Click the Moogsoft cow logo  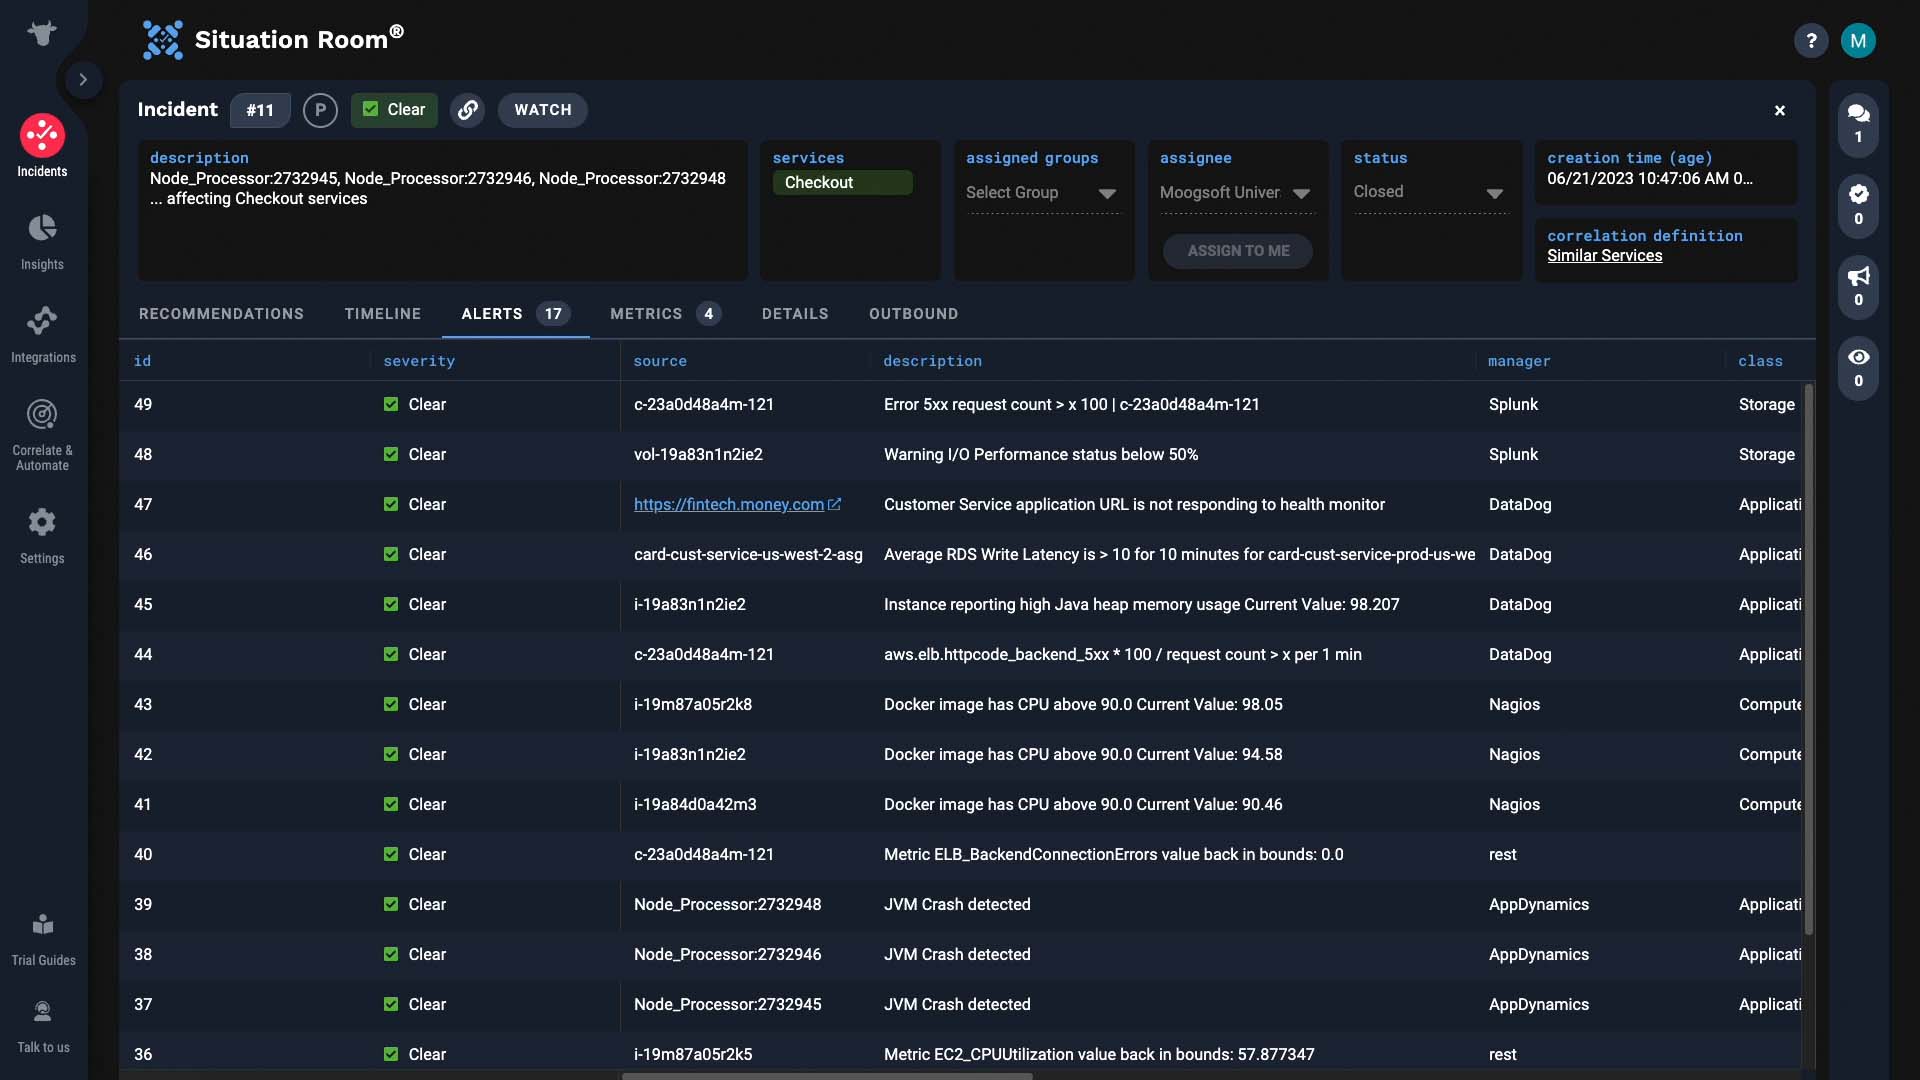(x=42, y=33)
